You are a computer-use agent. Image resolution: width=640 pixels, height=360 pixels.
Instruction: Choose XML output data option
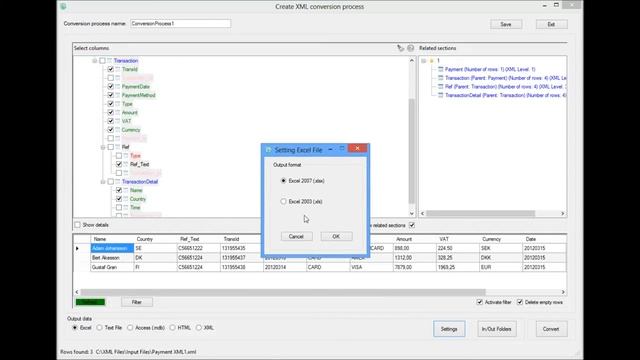tap(198, 328)
